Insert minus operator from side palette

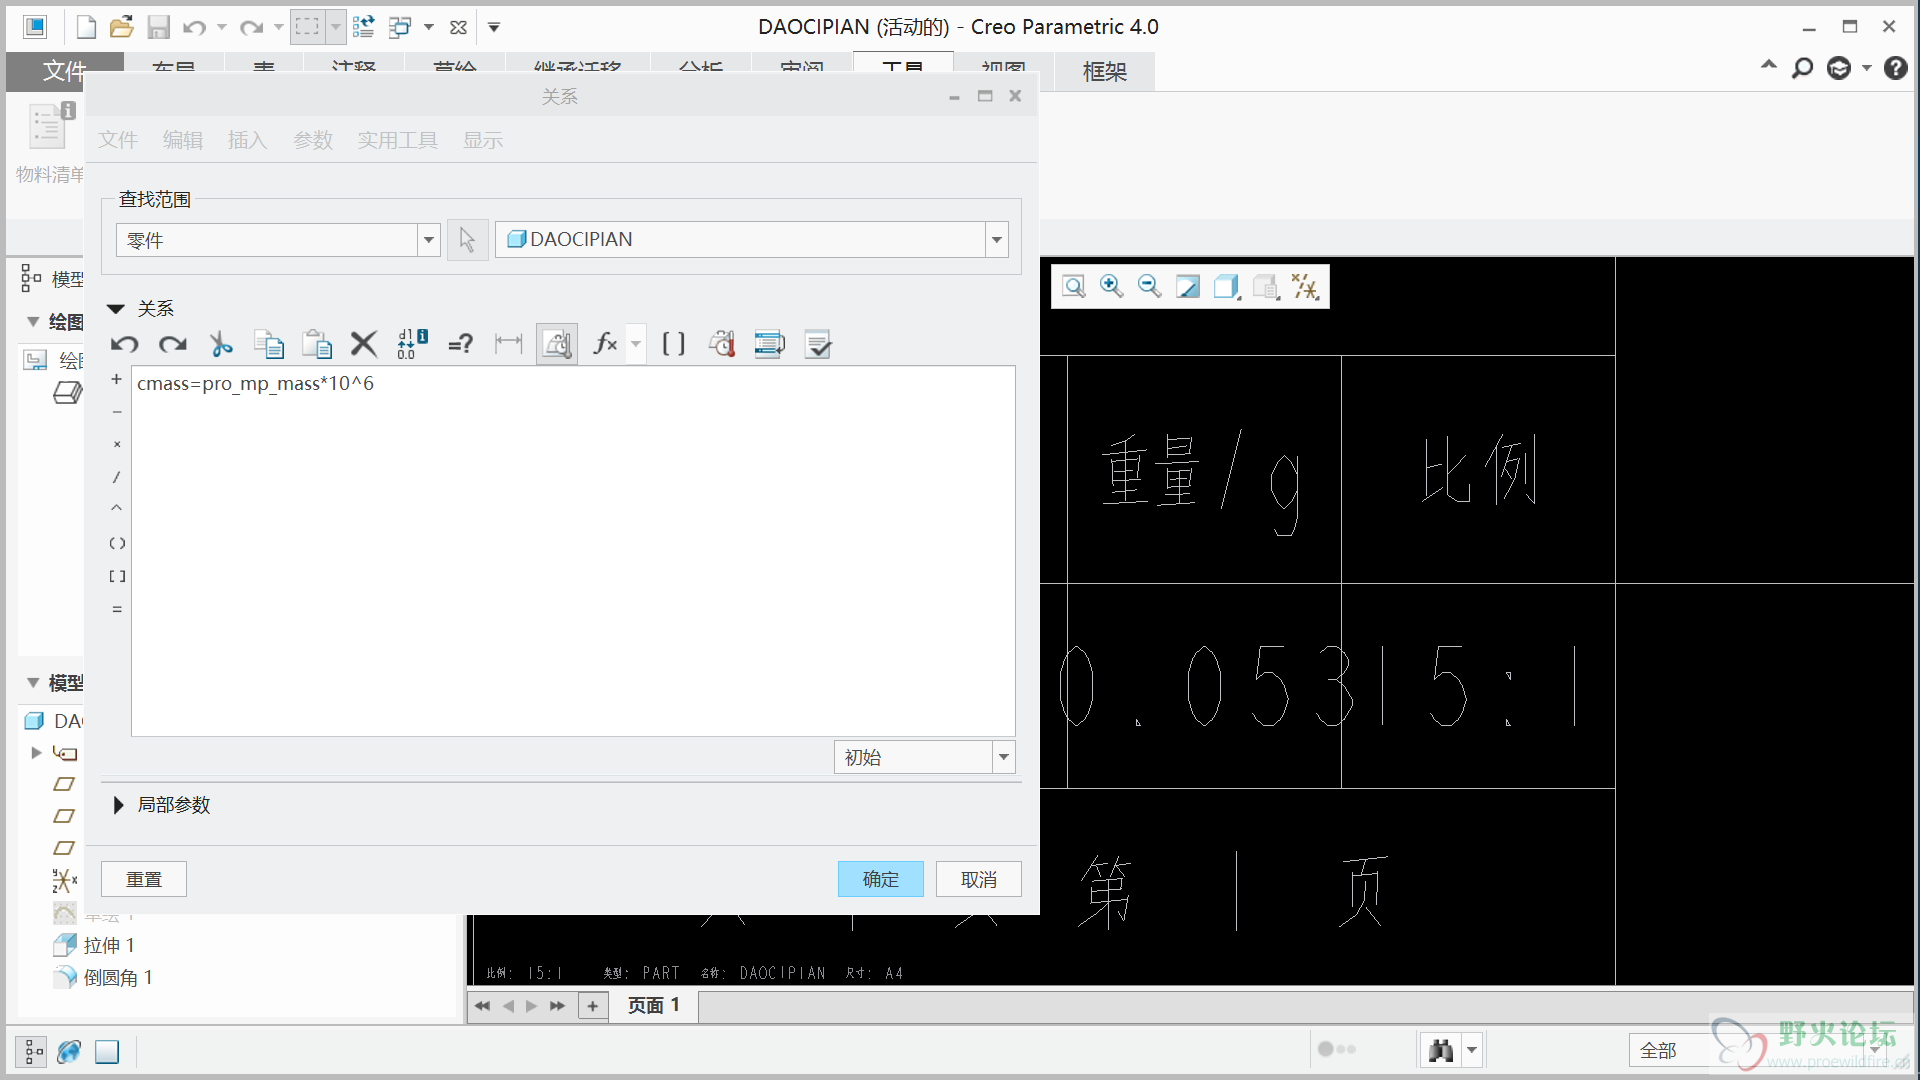point(117,412)
